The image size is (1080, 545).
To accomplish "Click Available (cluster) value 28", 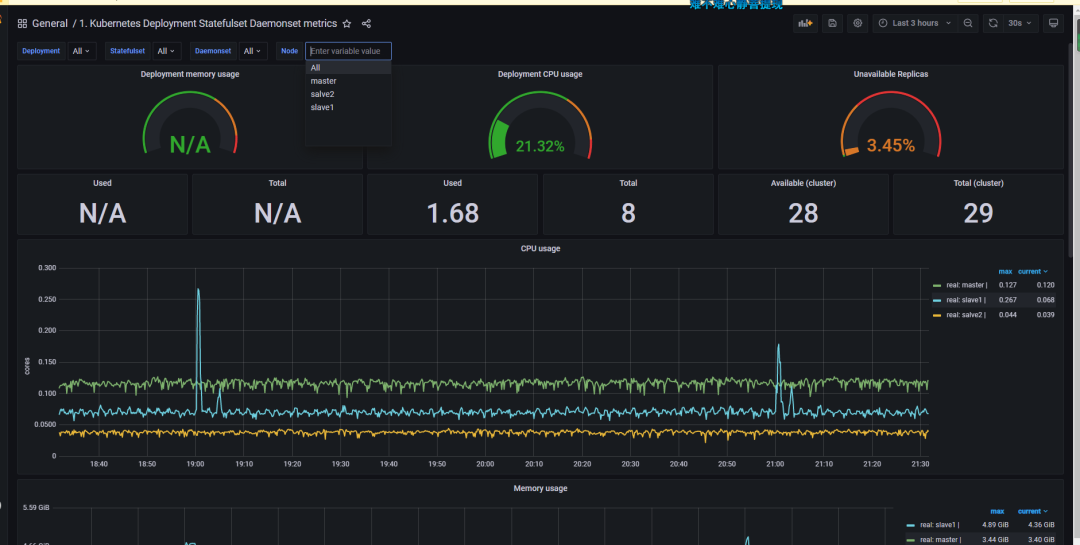I will pos(803,213).
